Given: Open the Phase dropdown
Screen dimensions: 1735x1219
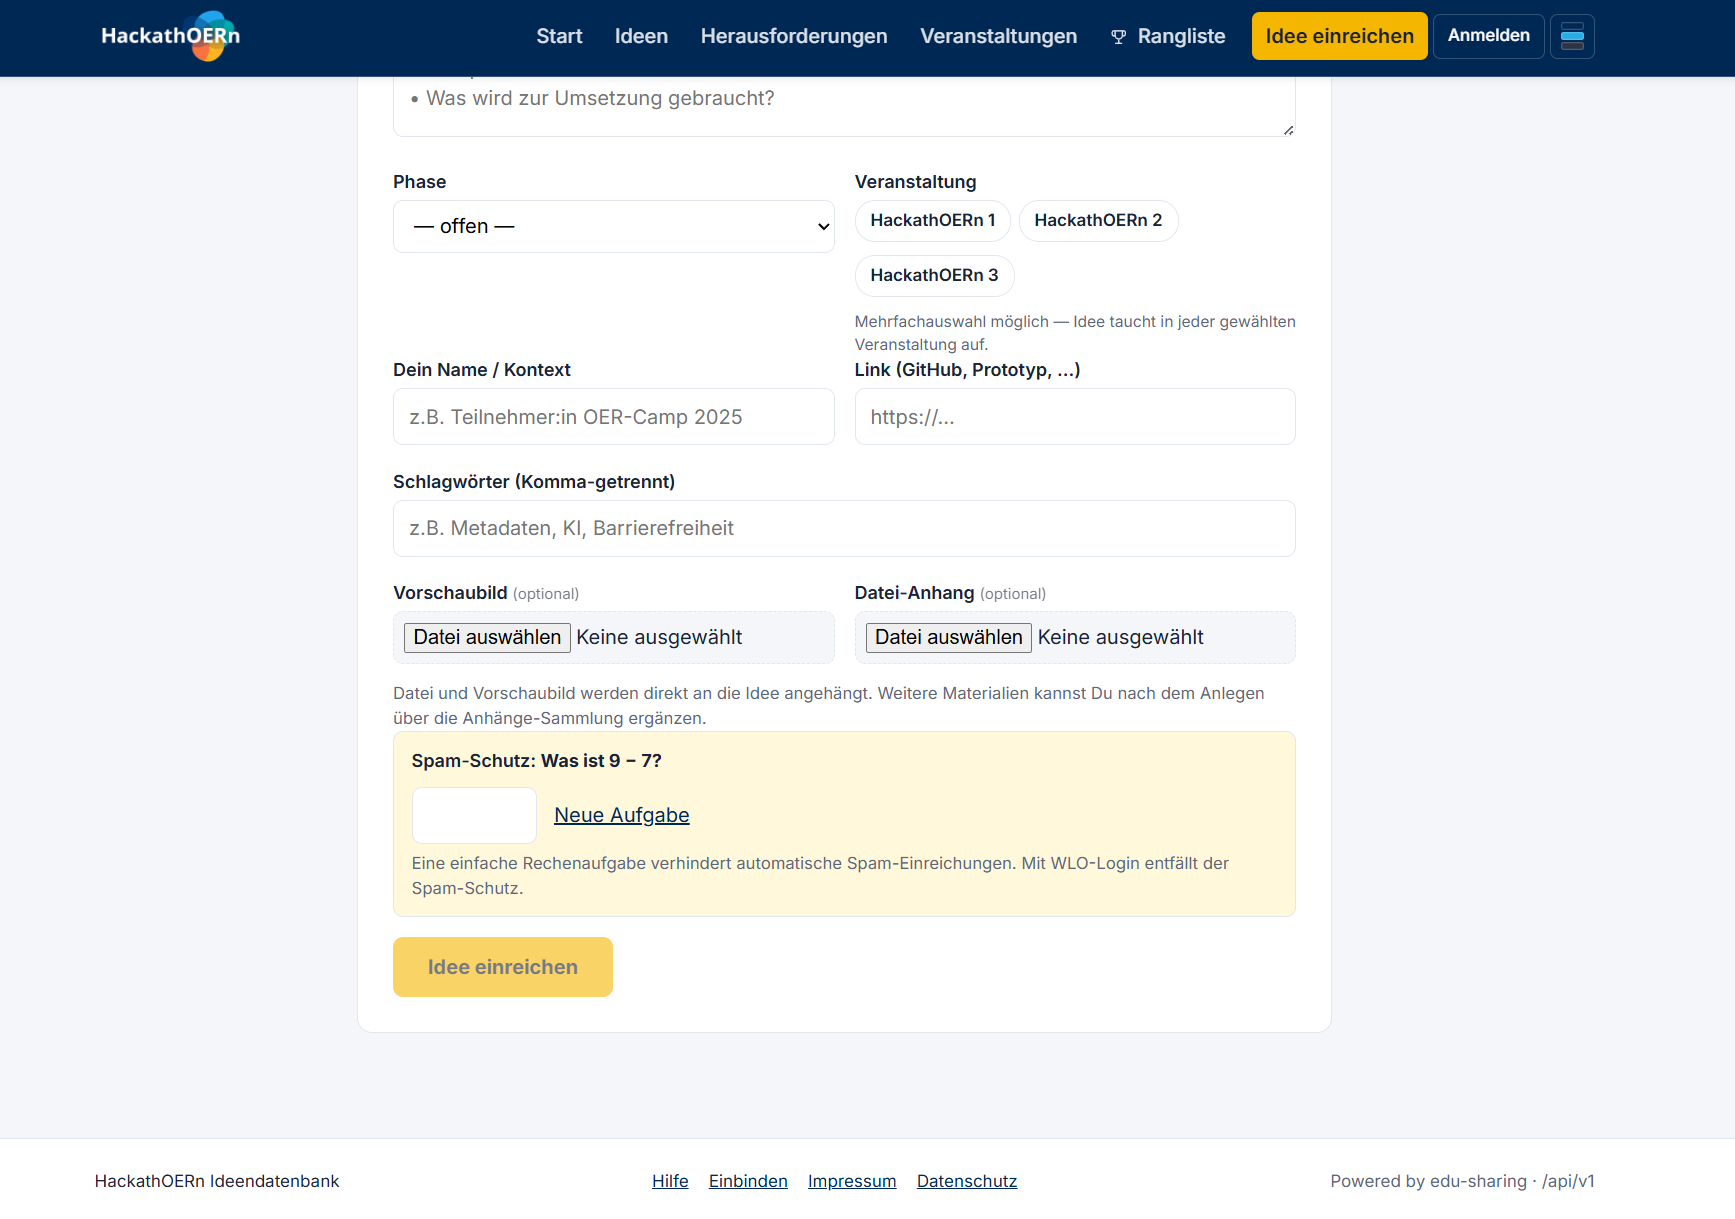Looking at the screenshot, I should pyautogui.click(x=613, y=226).
